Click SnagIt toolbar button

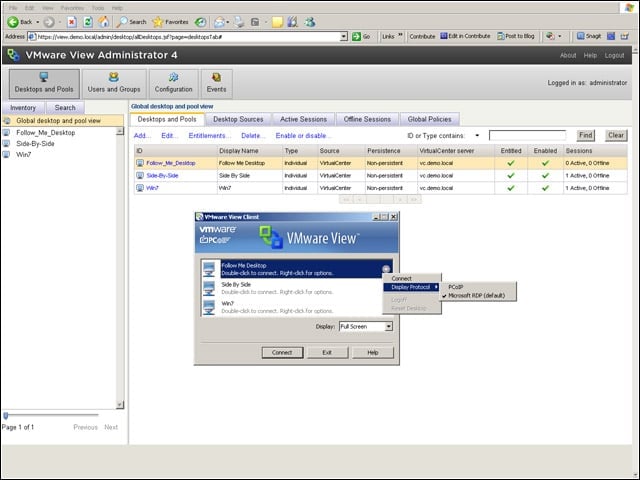[x=589, y=36]
